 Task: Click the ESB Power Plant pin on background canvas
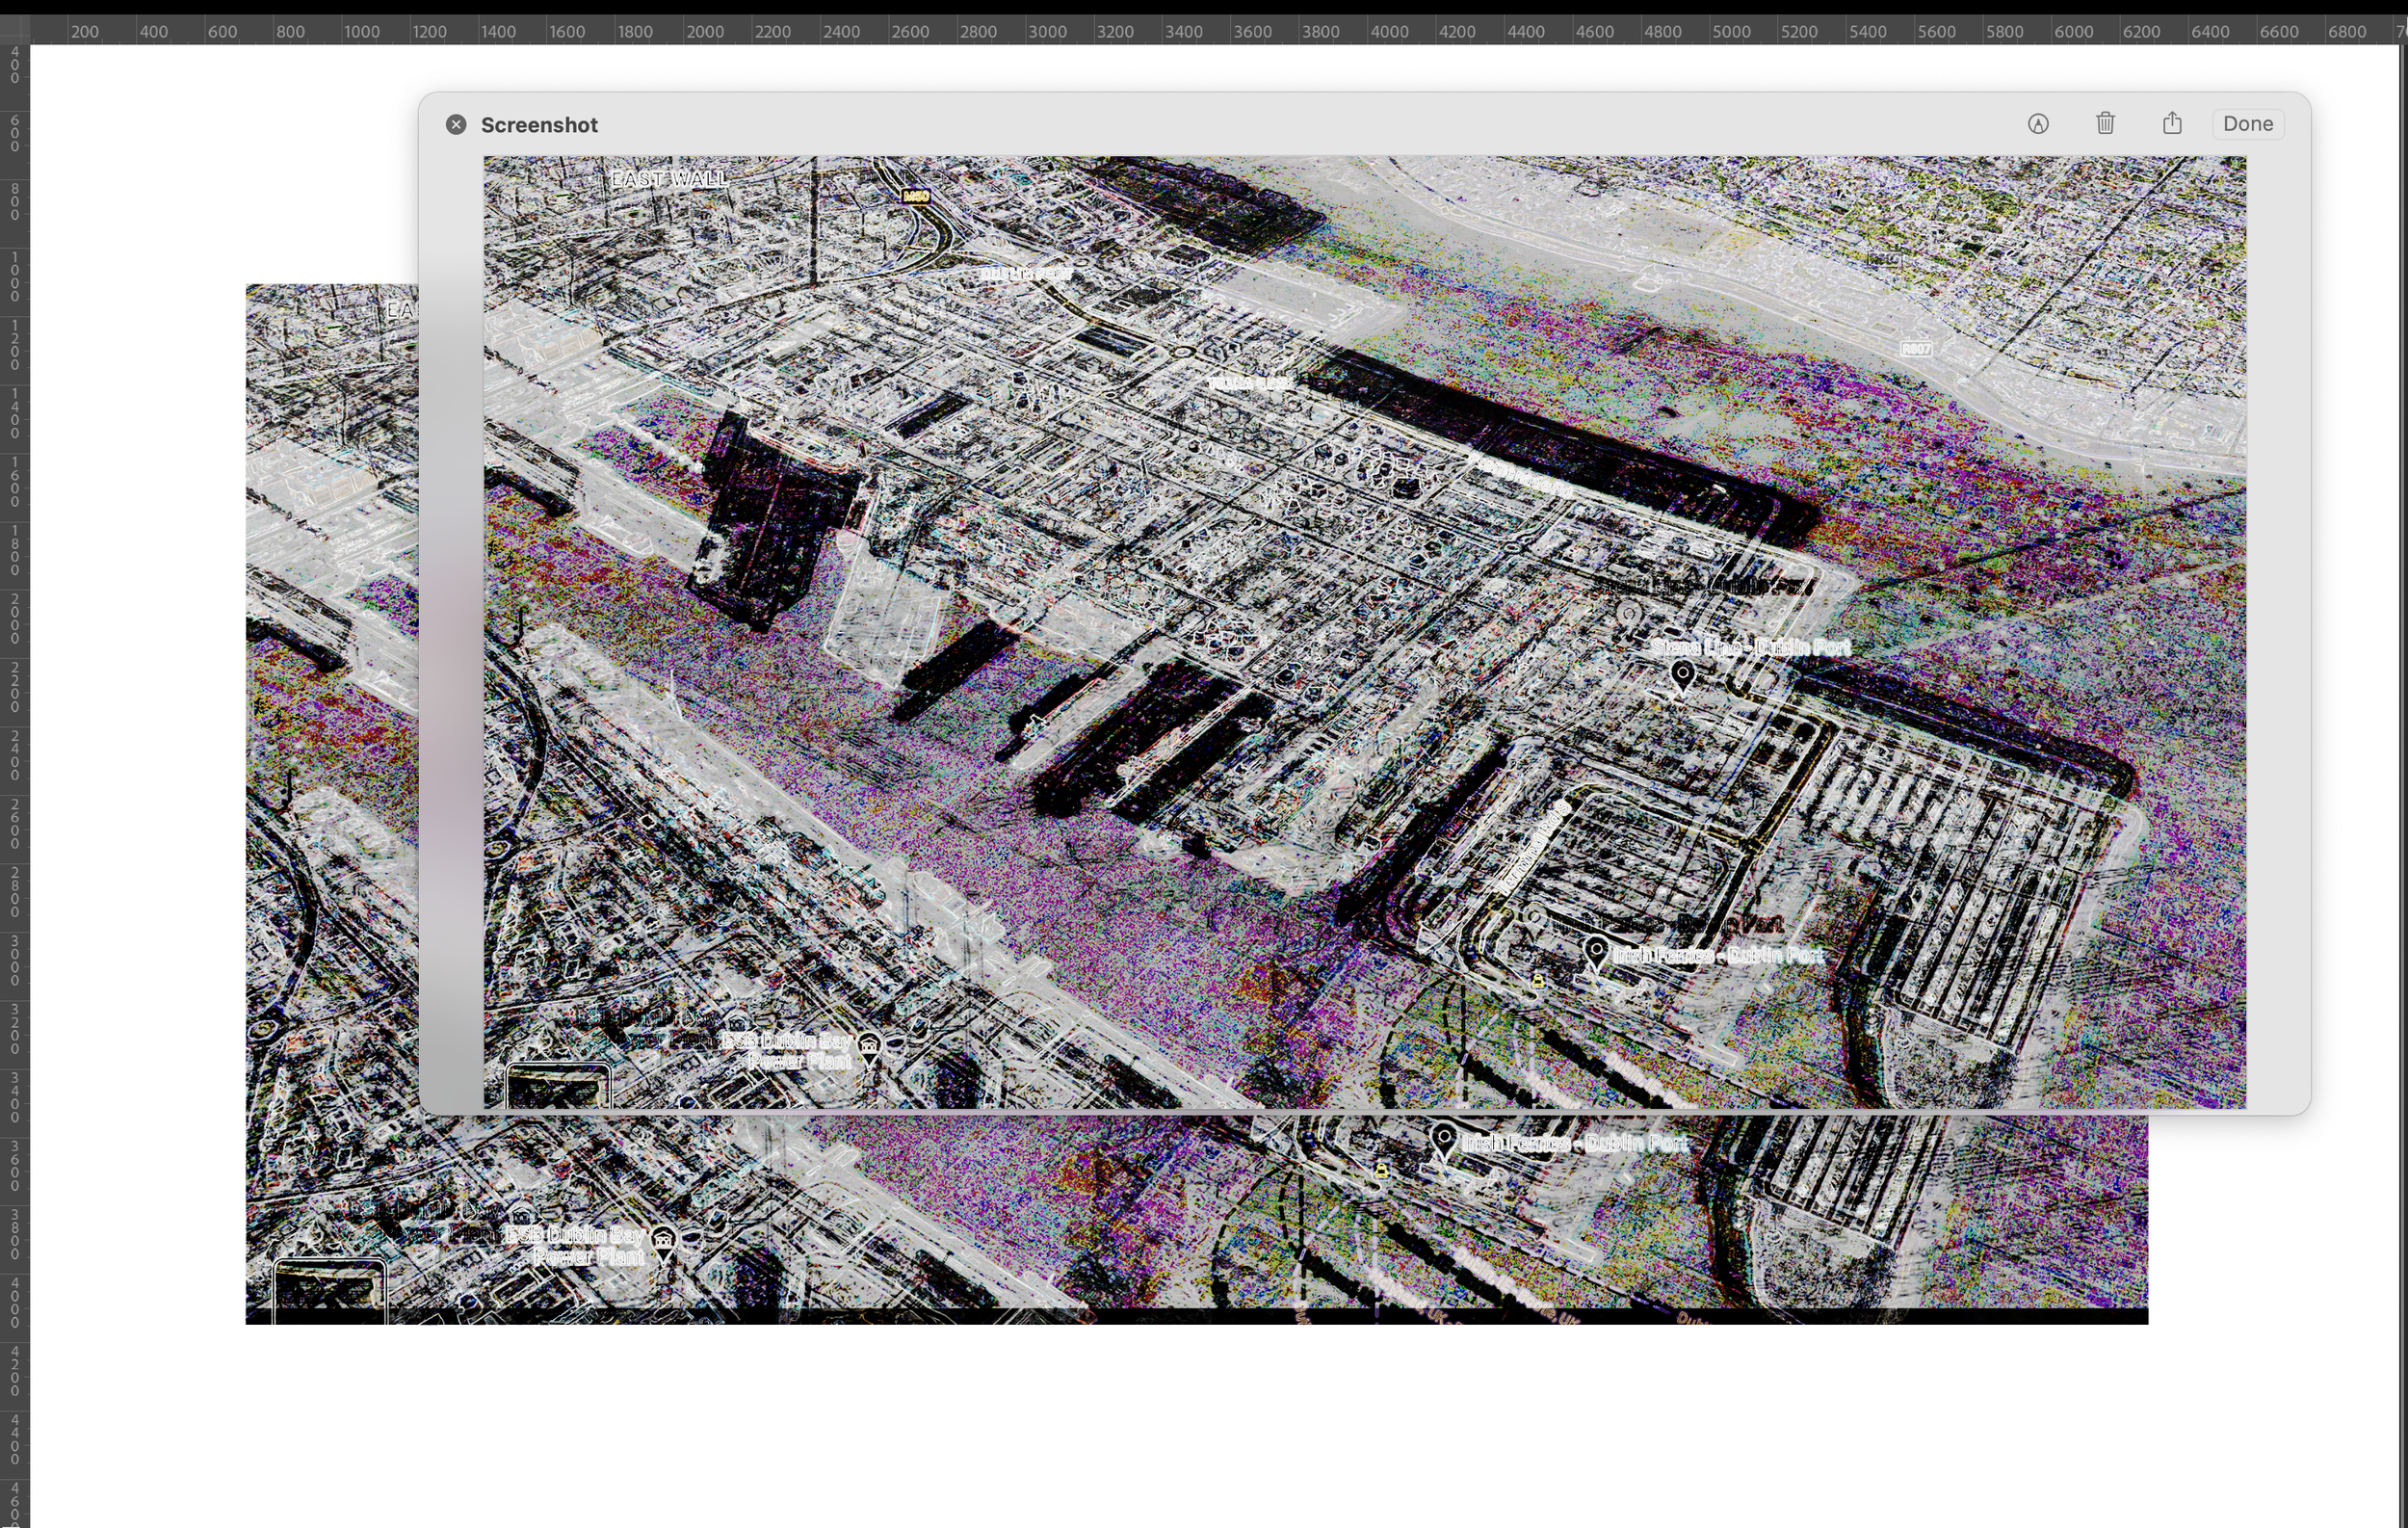point(663,1243)
